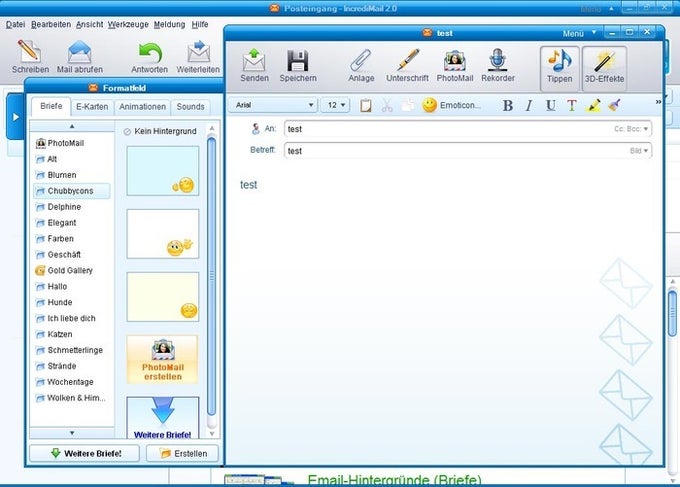Screen dimensions: 680x487
Task: Switch to the E-Karten tab
Action: click(x=92, y=107)
